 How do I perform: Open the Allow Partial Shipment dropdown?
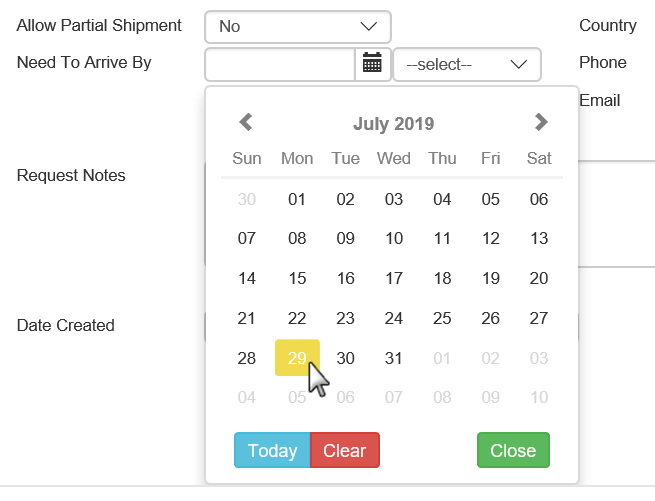click(297, 26)
